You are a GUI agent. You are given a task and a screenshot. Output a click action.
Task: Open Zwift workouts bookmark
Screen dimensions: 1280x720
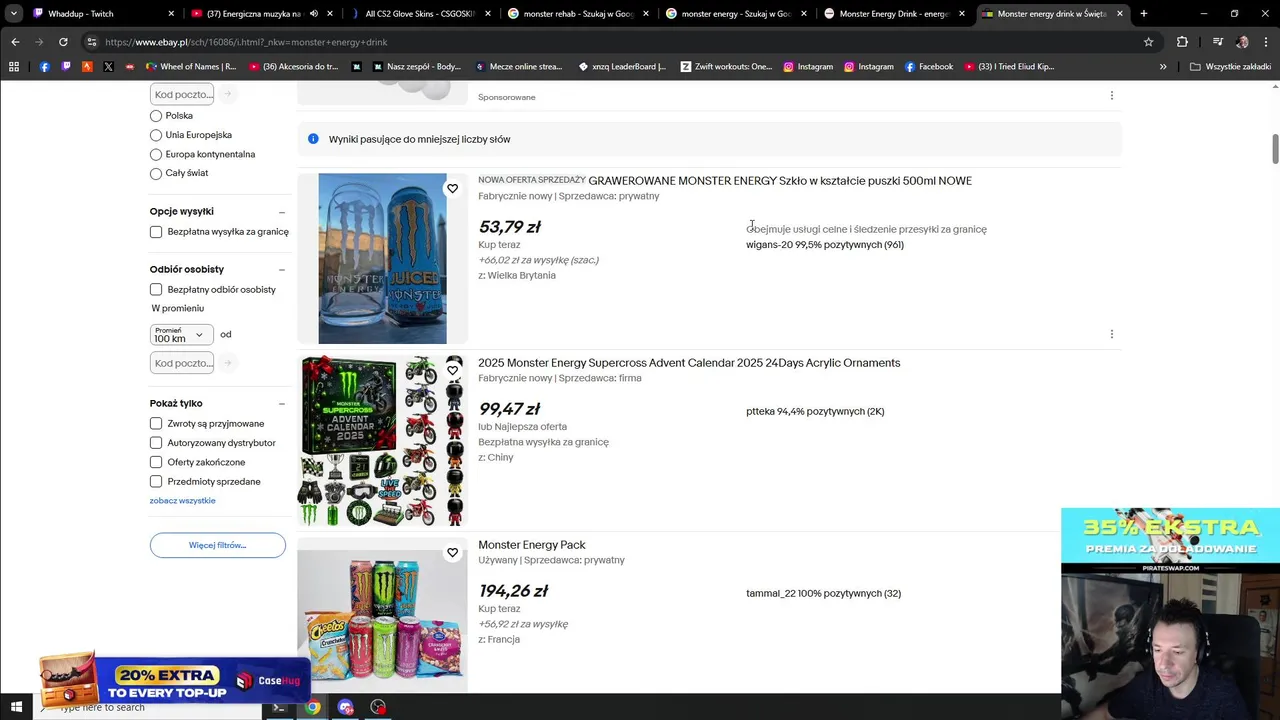(x=726, y=67)
